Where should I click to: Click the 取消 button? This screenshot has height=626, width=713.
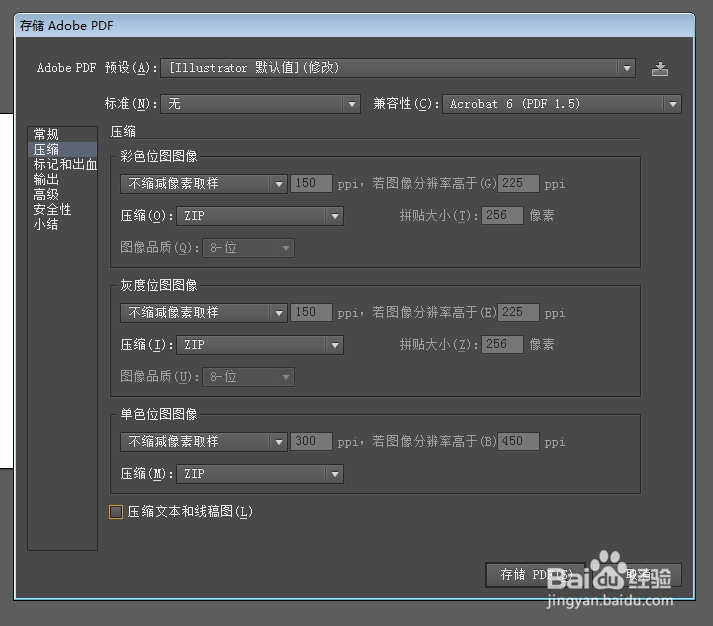pyautogui.click(x=639, y=575)
